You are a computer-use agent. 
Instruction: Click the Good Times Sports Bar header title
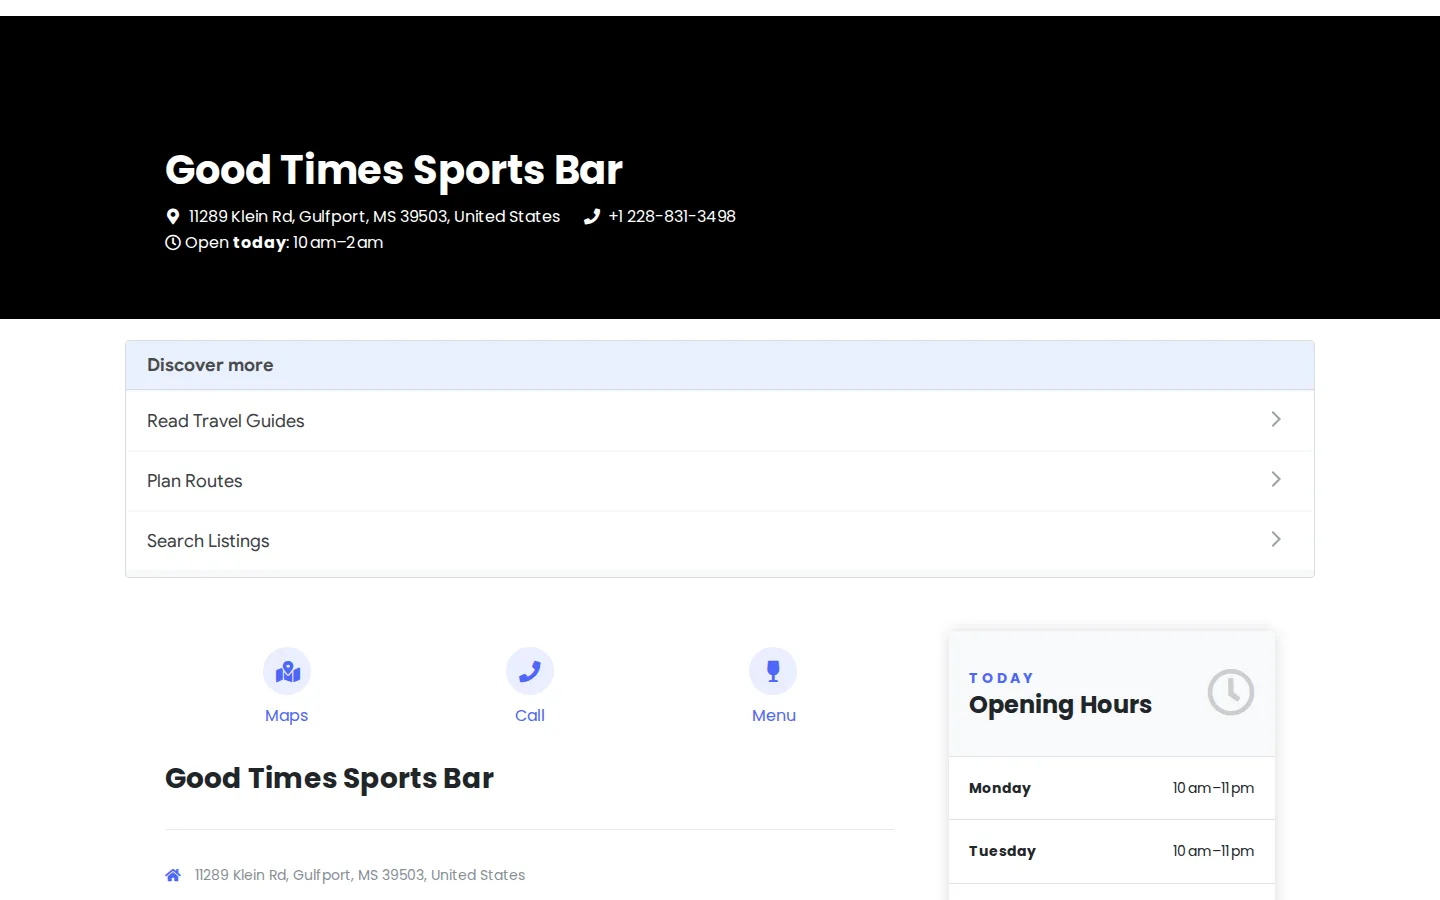point(394,170)
